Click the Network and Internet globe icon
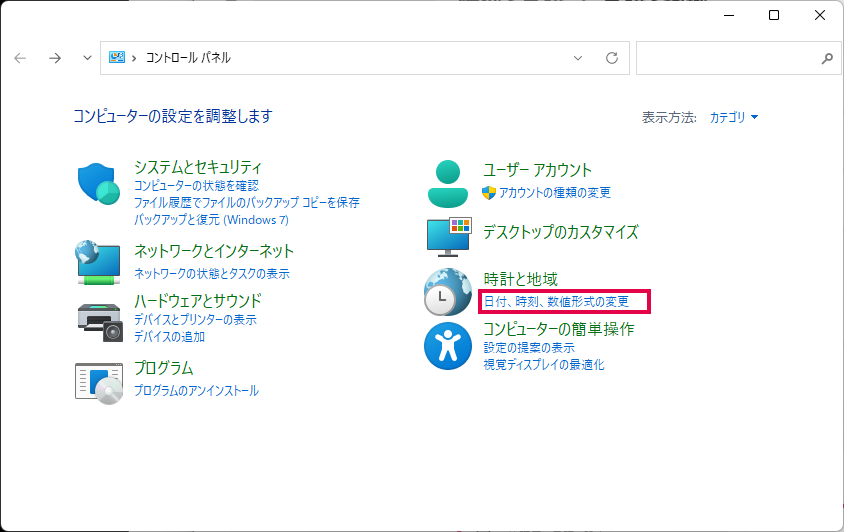844x532 pixels. 99,261
